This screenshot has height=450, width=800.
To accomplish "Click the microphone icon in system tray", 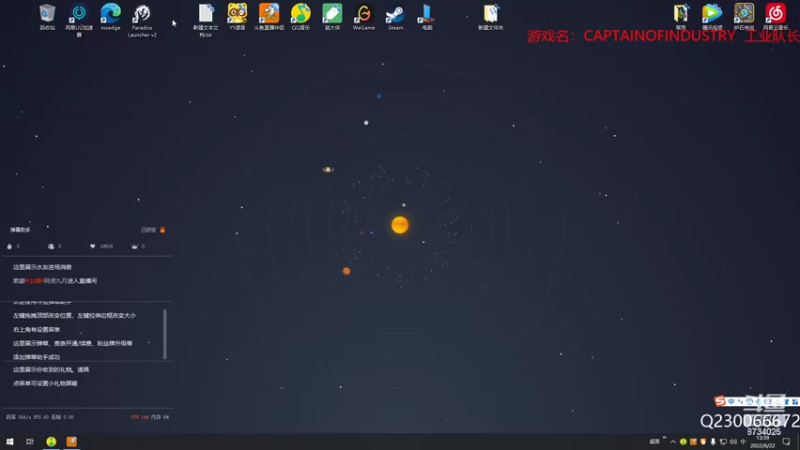I will coord(713,442).
